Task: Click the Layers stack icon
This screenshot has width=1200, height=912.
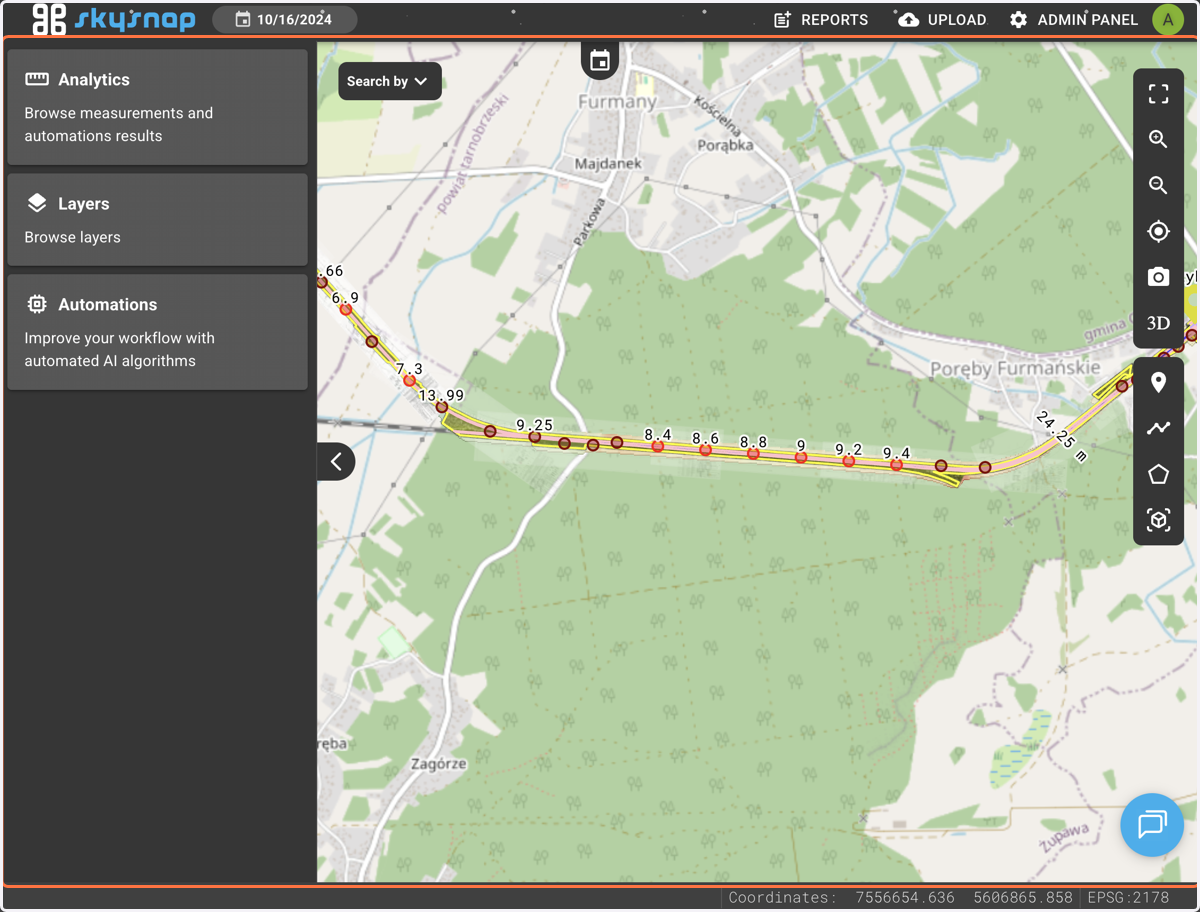Action: pos(37,203)
